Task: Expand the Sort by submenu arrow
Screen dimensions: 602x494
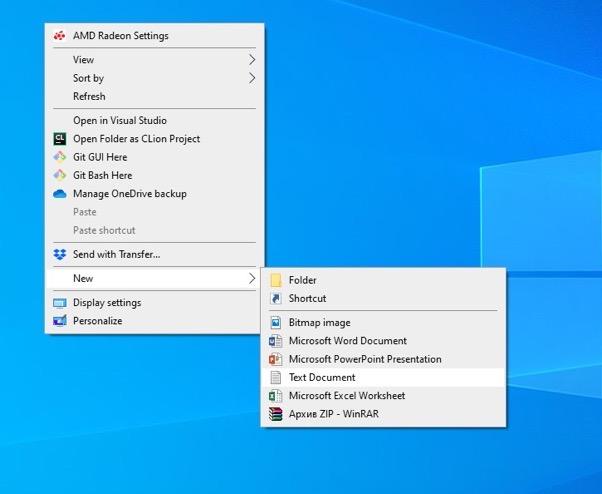Action: tap(252, 78)
